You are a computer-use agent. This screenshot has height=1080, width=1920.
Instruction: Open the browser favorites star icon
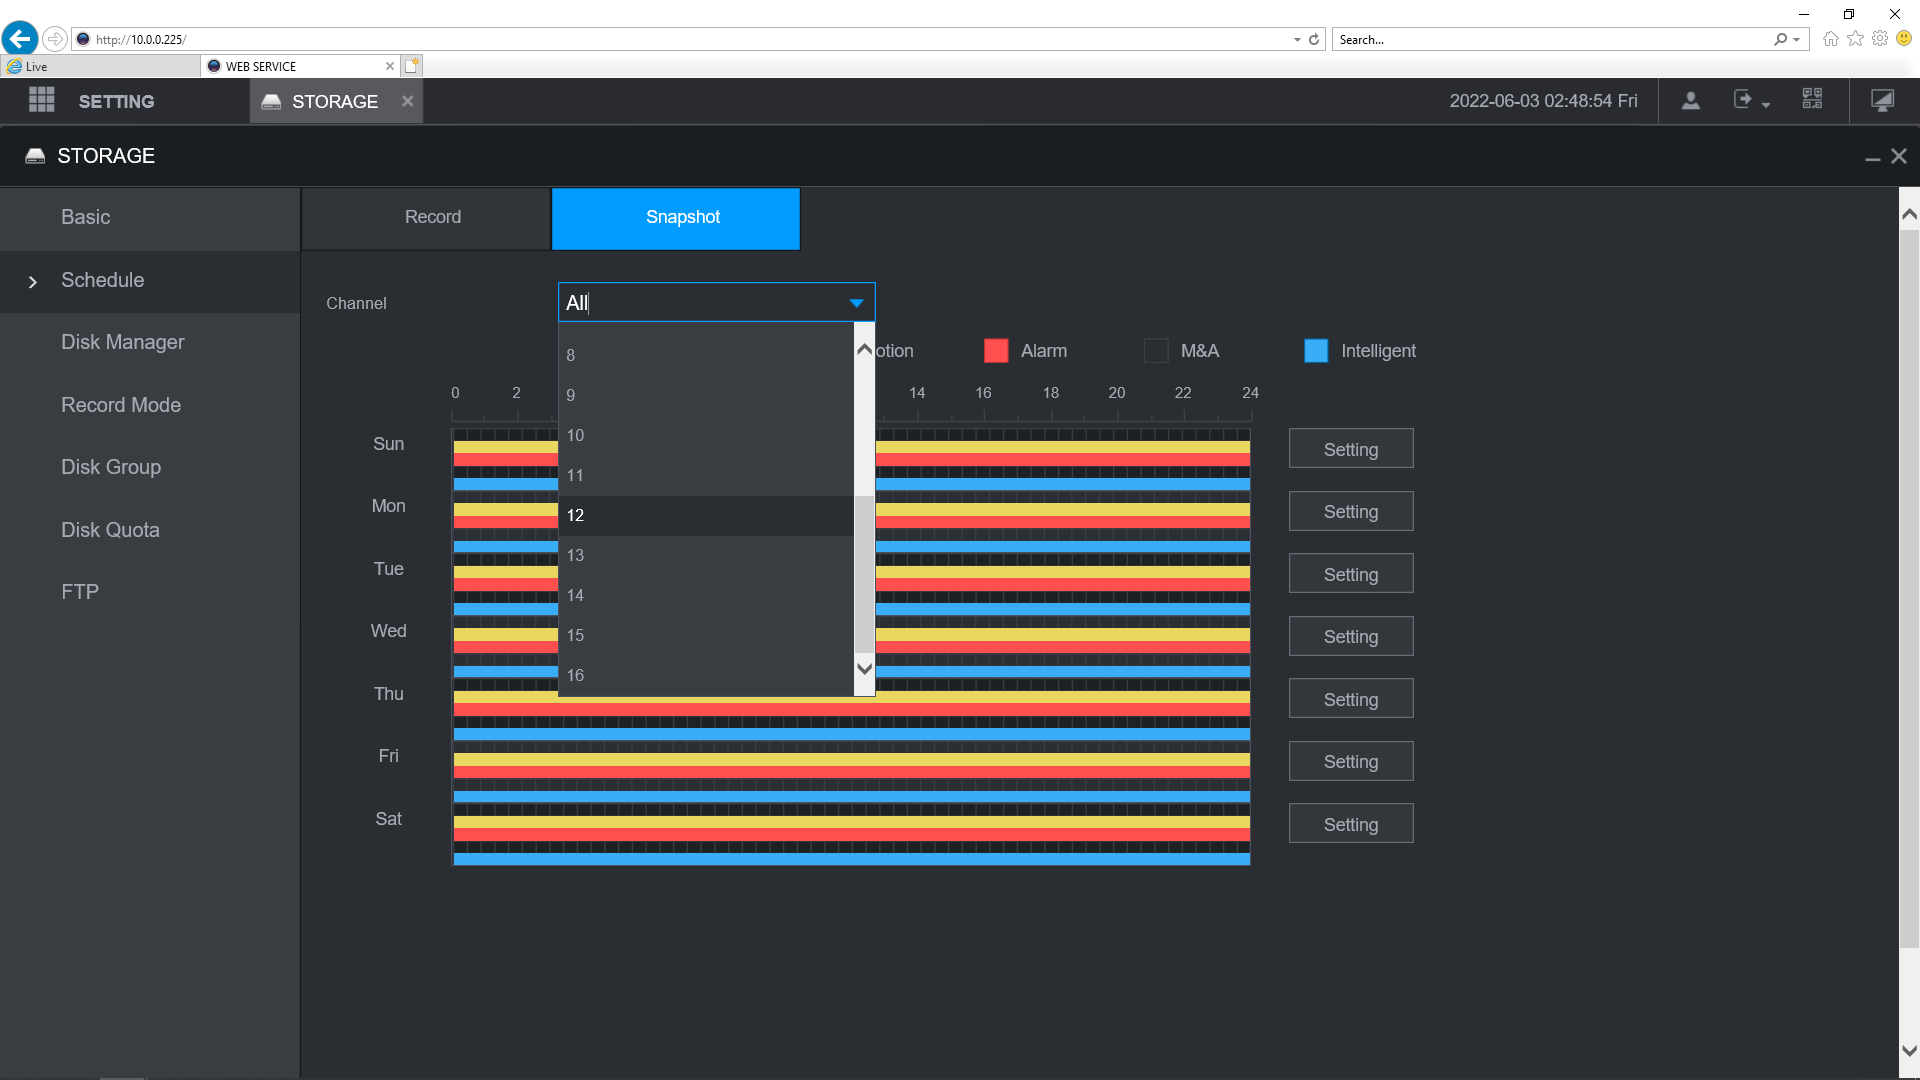[x=1855, y=38]
